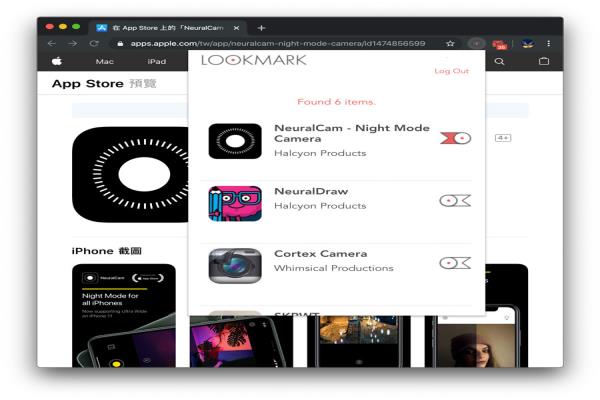Click Whimsical Productions developer name
The image size is (600, 400).
[334, 268]
